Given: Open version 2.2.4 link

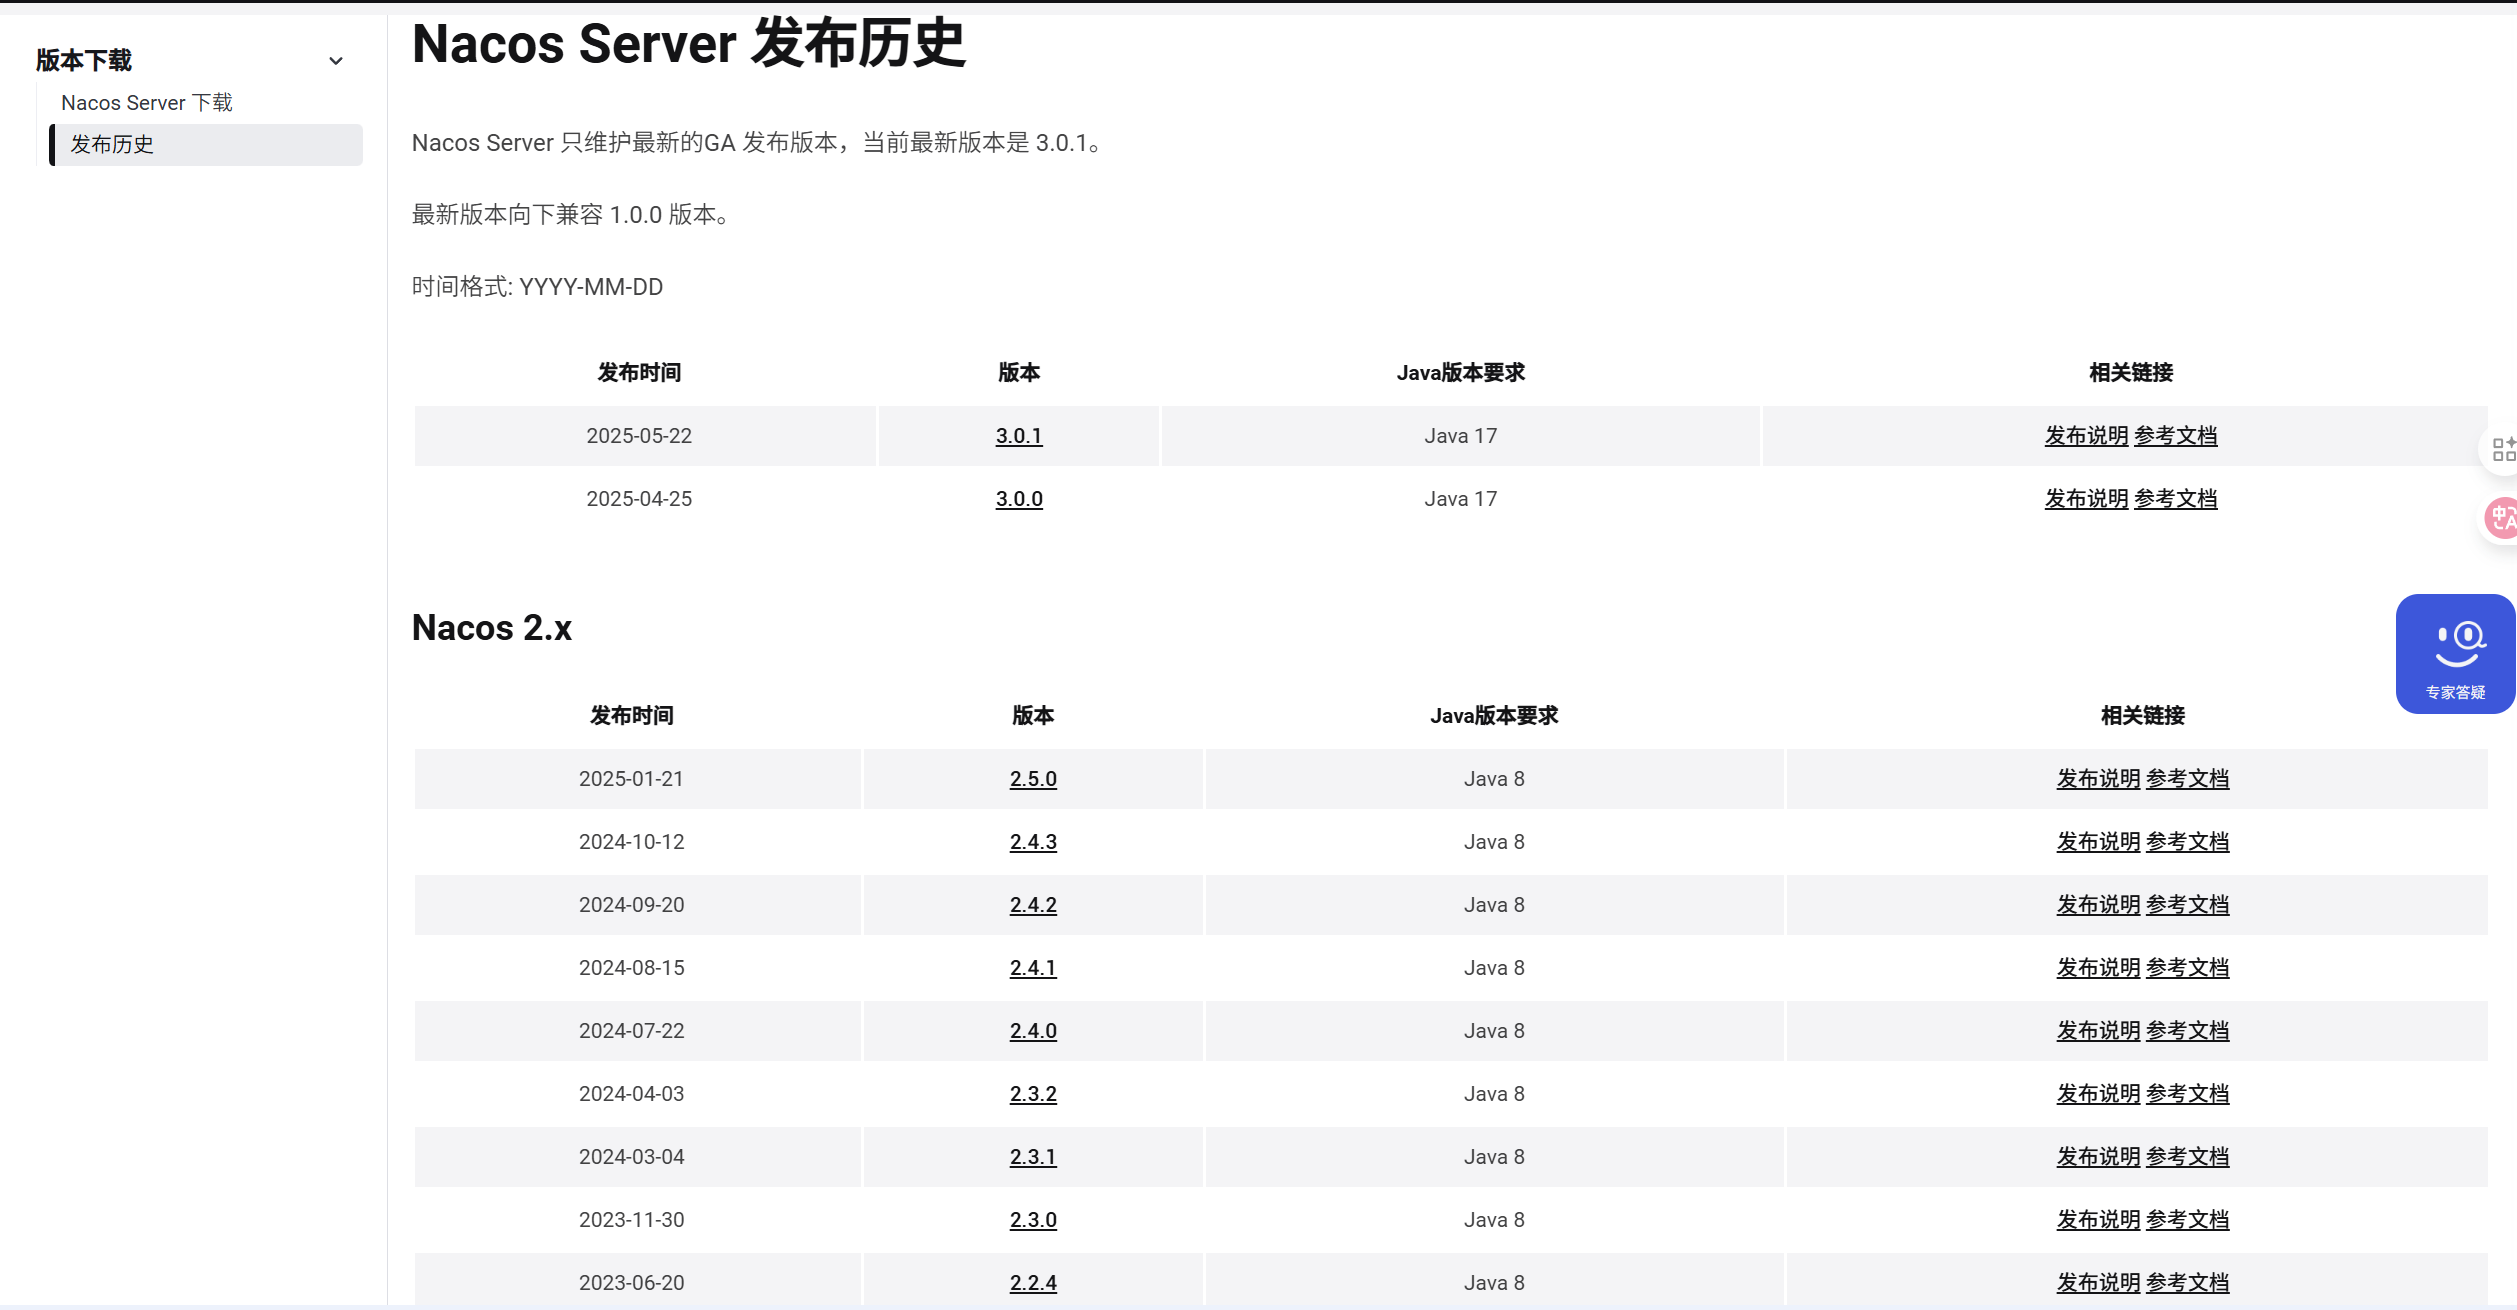Looking at the screenshot, I should coord(1033,1283).
